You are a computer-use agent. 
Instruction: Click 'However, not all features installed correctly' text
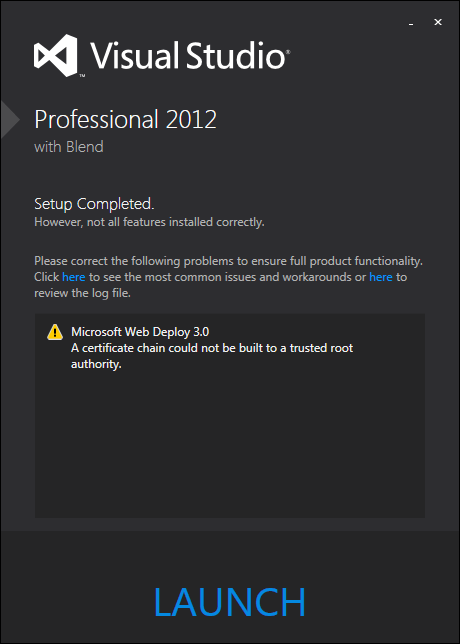tap(149, 222)
